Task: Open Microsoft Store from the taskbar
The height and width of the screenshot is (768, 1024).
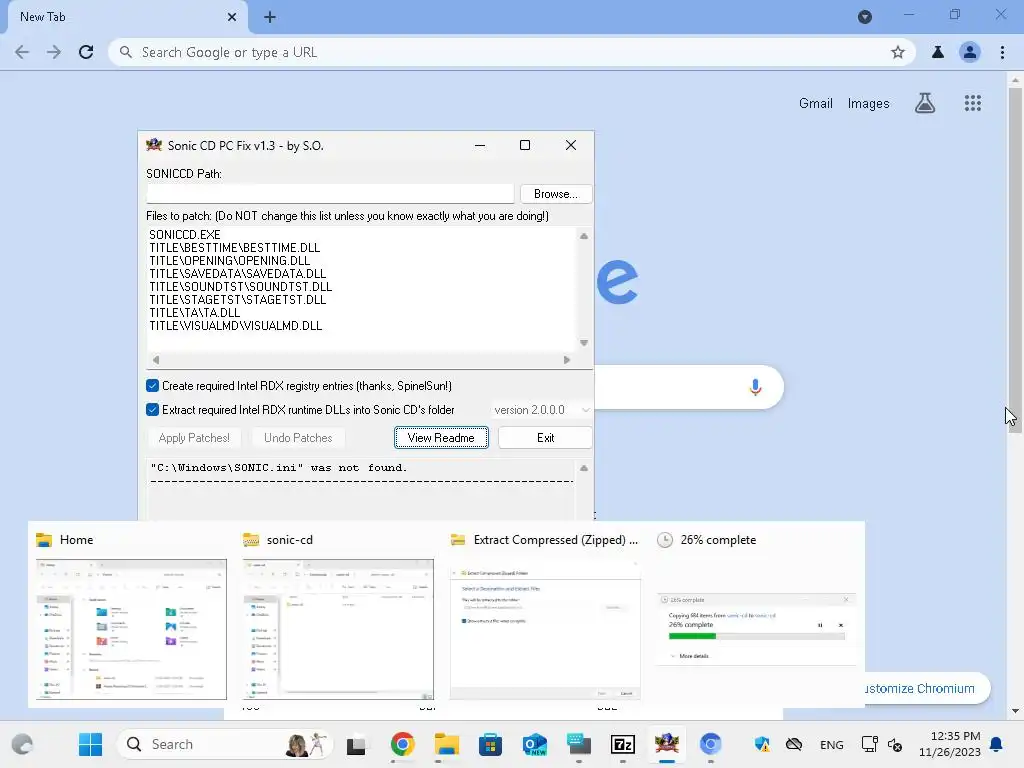Action: [490, 744]
